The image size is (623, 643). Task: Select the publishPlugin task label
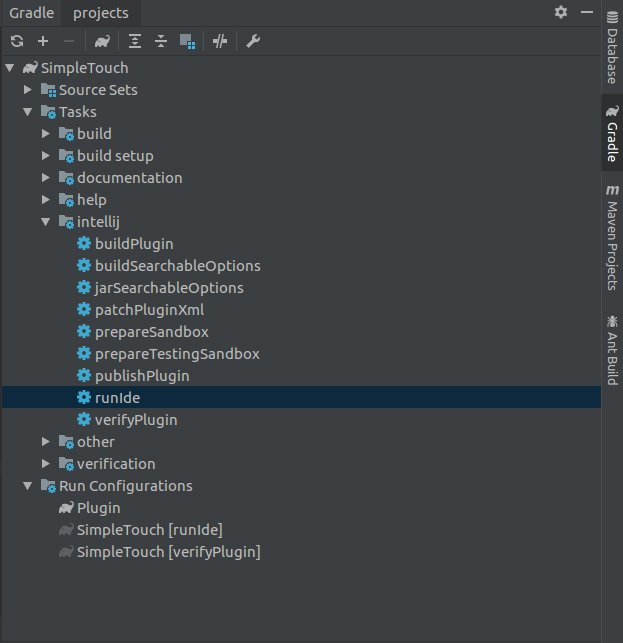[x=142, y=376]
